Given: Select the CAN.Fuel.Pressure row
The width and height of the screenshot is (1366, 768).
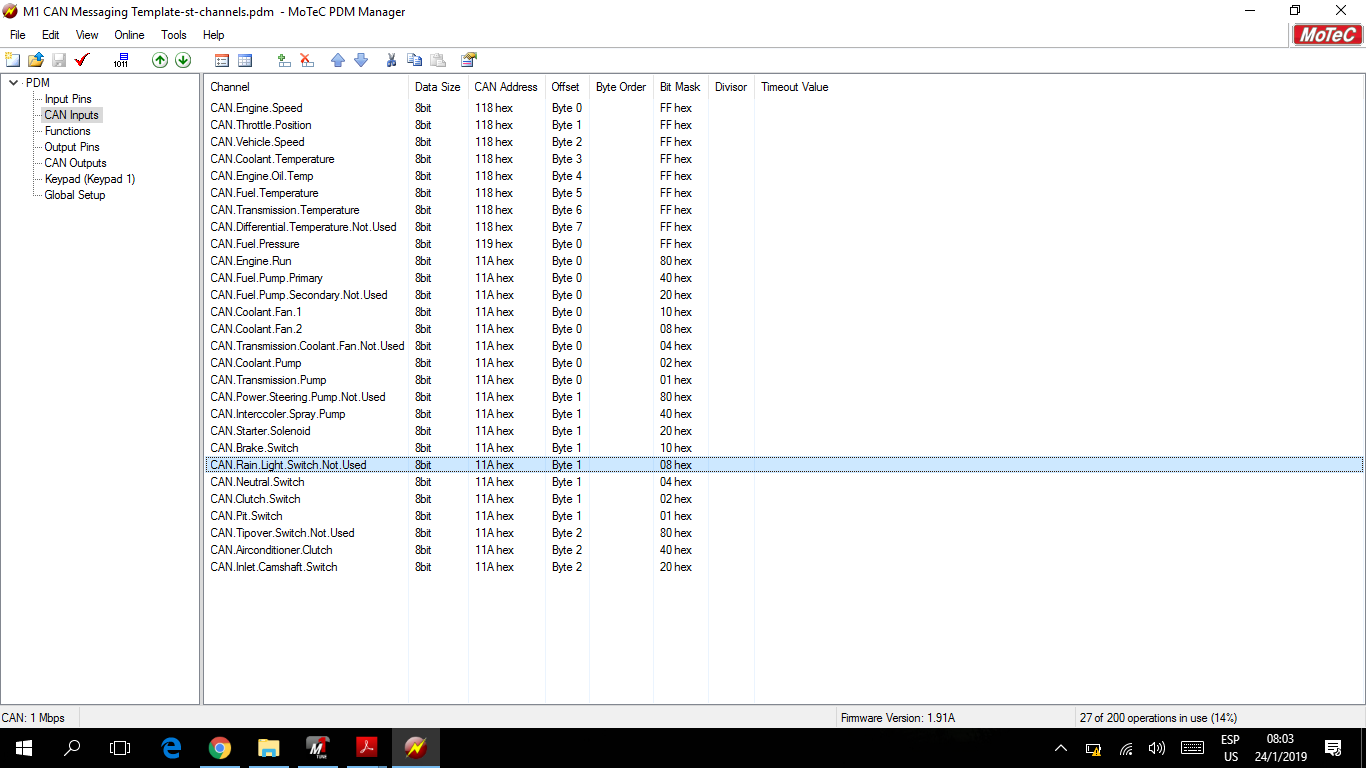Looking at the screenshot, I should (784, 244).
